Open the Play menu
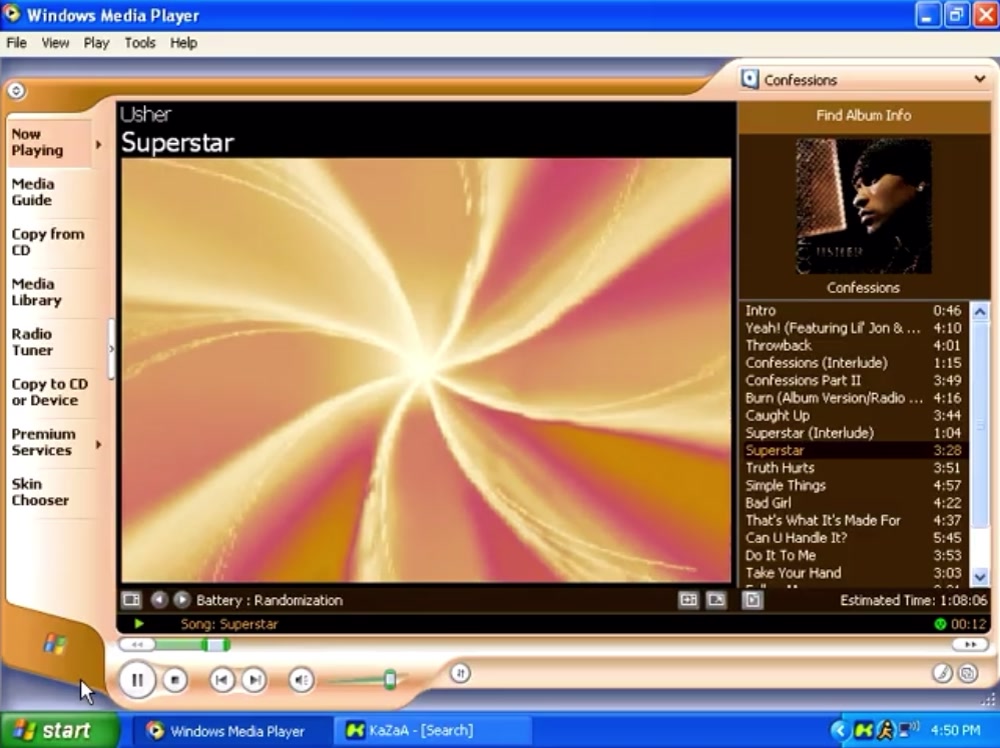 click(96, 43)
